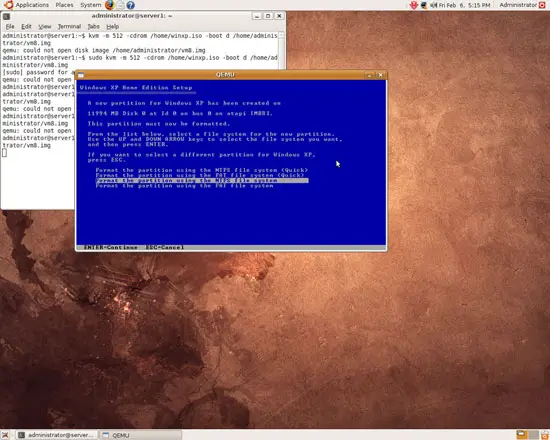
Task: Switch to the second workspace in switcher
Action: [x=533, y=435]
